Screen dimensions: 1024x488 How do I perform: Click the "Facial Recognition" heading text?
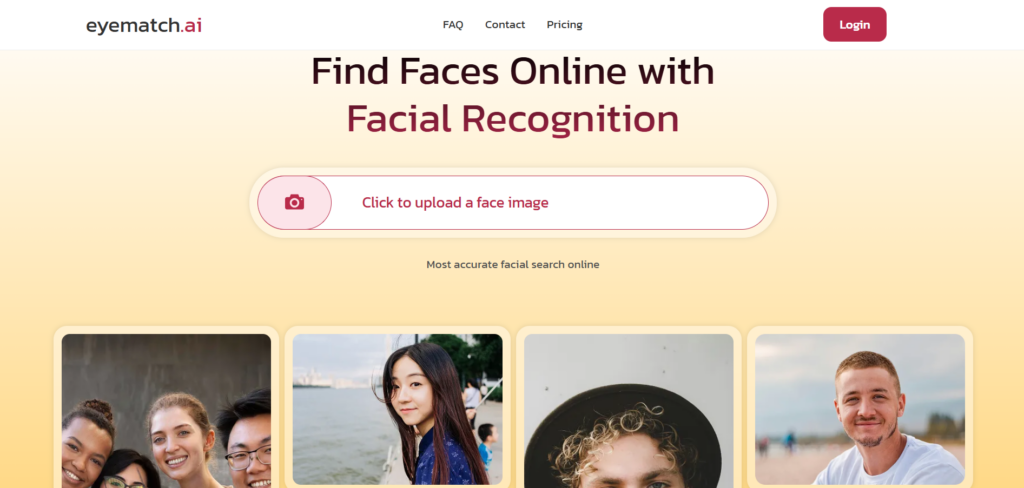tap(513, 120)
